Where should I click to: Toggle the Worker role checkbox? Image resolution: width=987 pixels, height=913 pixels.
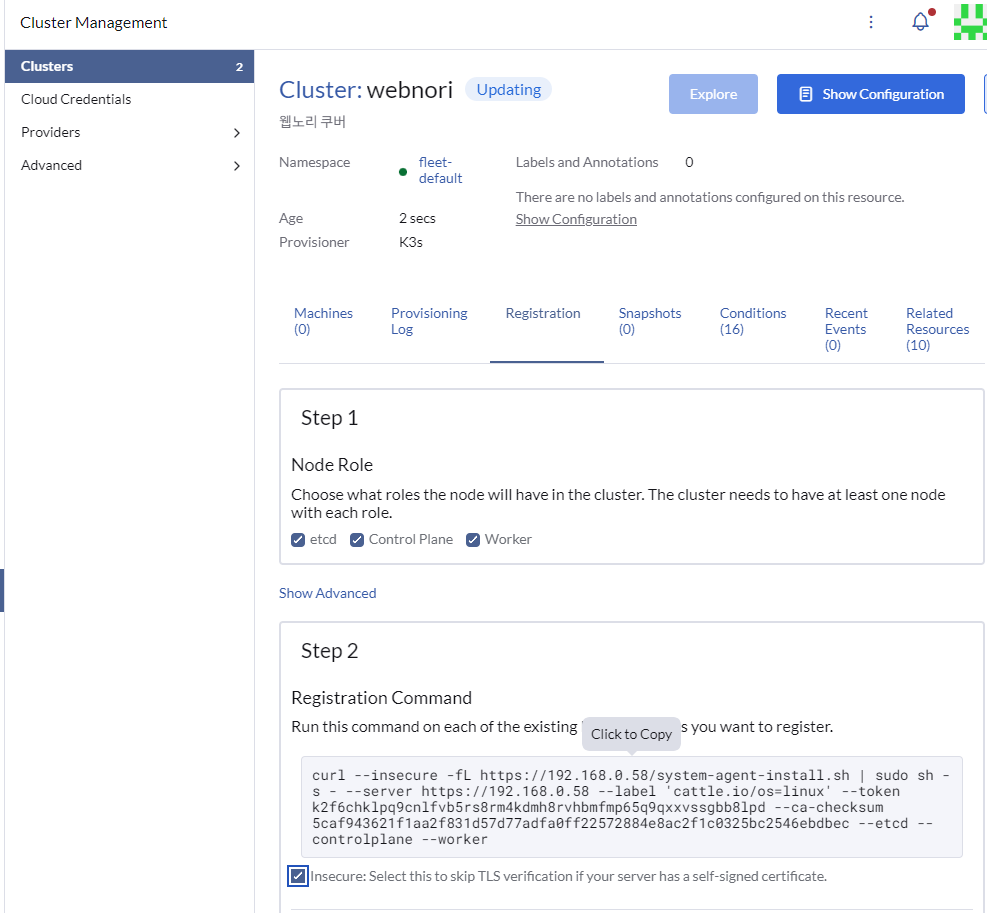coord(473,540)
